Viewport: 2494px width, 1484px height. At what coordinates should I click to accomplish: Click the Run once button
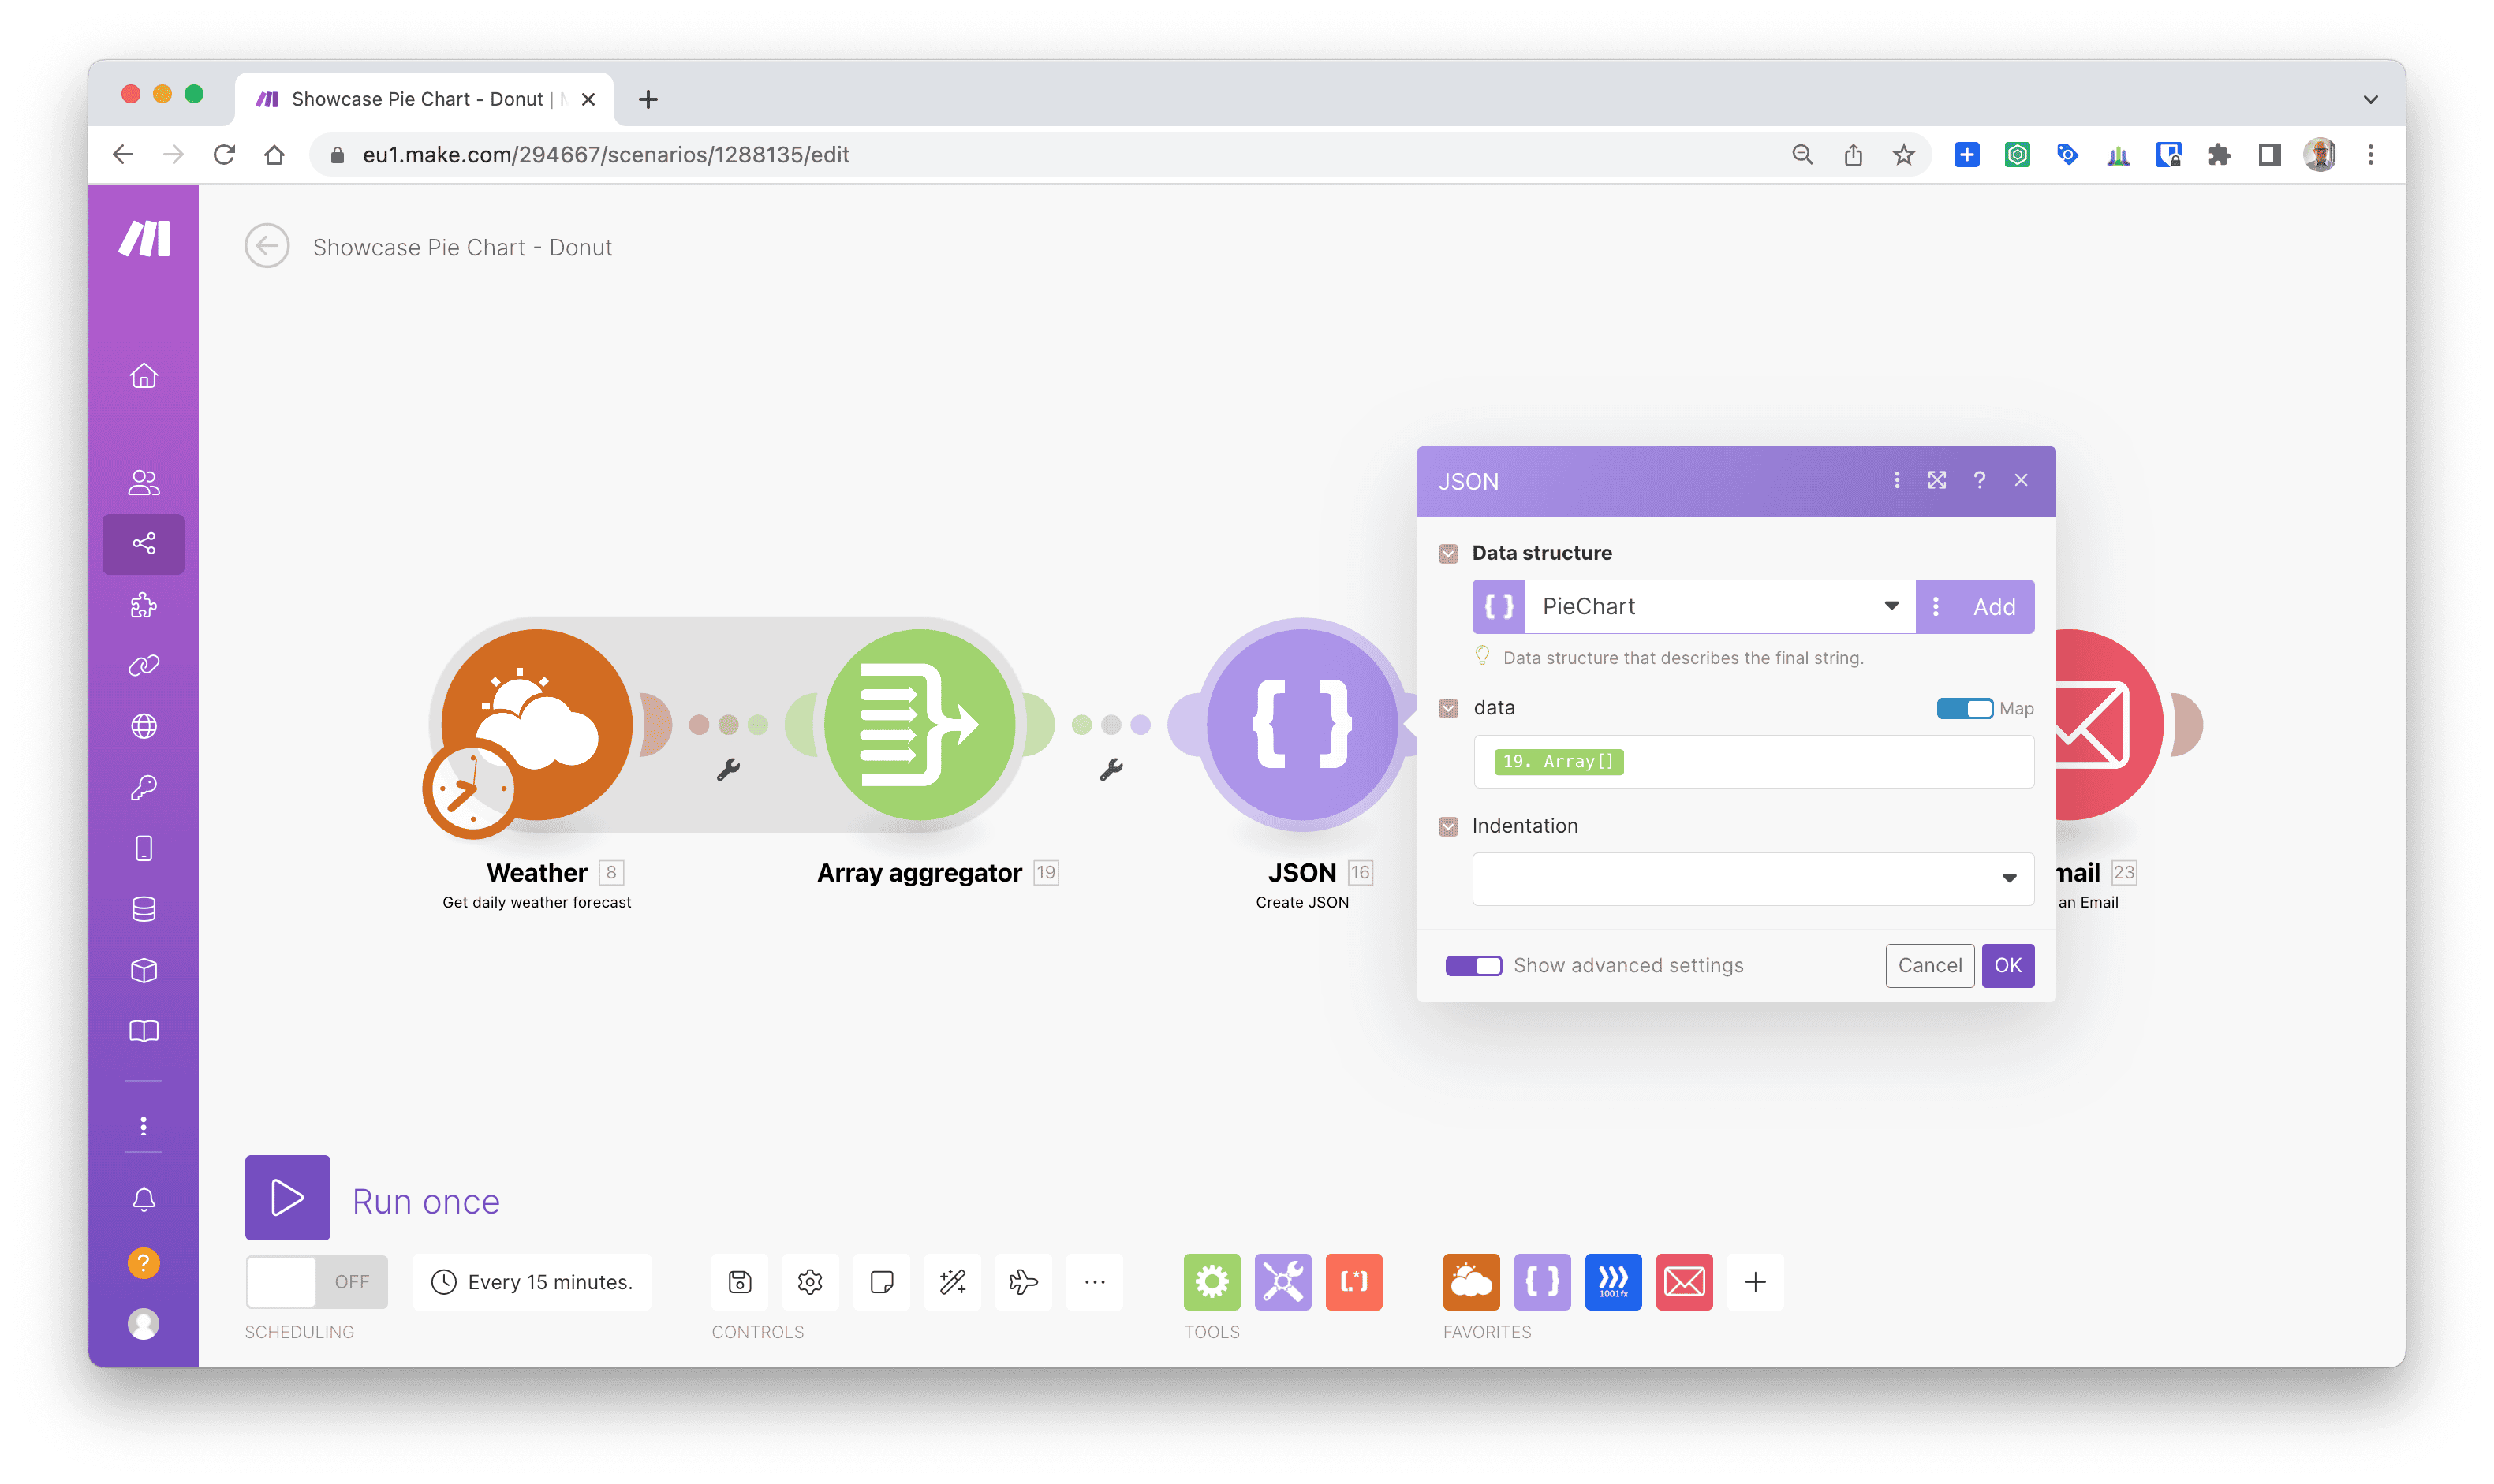point(288,1198)
